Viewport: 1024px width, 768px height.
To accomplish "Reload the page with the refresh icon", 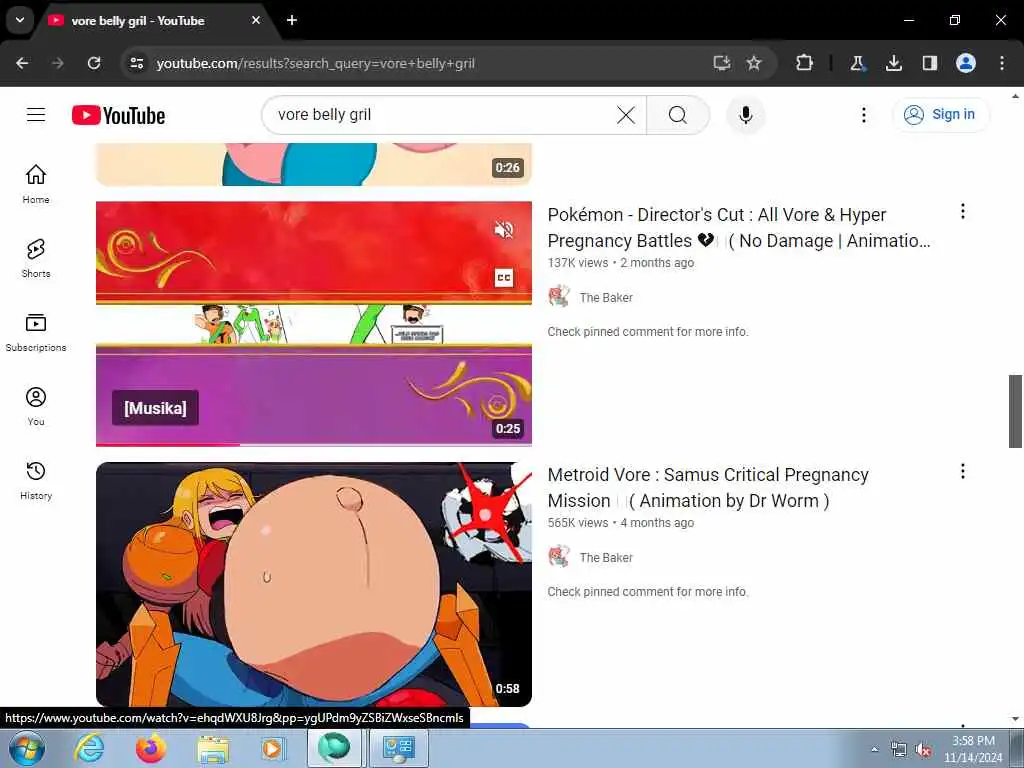I will coord(94,63).
